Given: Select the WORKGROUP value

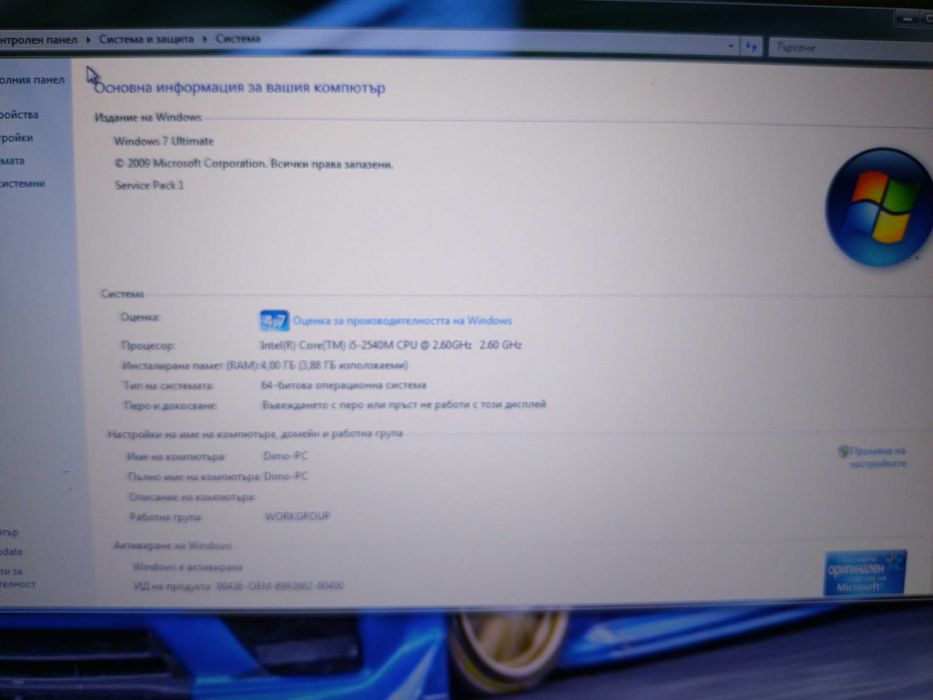Looking at the screenshot, I should [x=297, y=516].
